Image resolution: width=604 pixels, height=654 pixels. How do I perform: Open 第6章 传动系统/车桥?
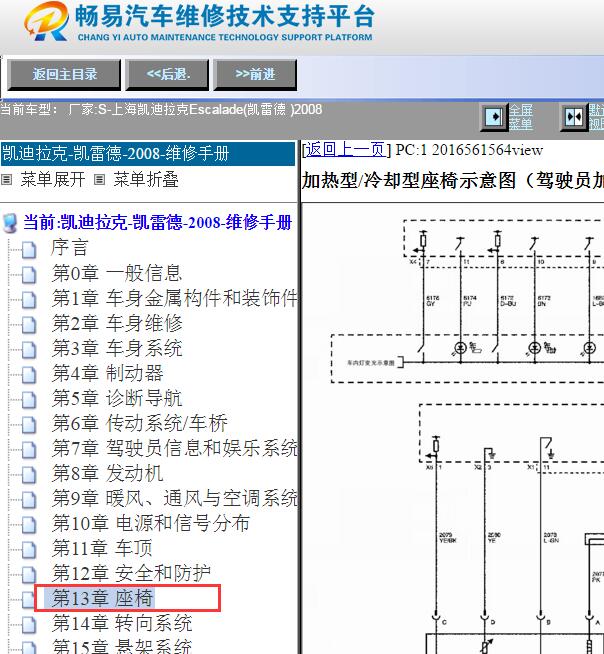(x=140, y=423)
